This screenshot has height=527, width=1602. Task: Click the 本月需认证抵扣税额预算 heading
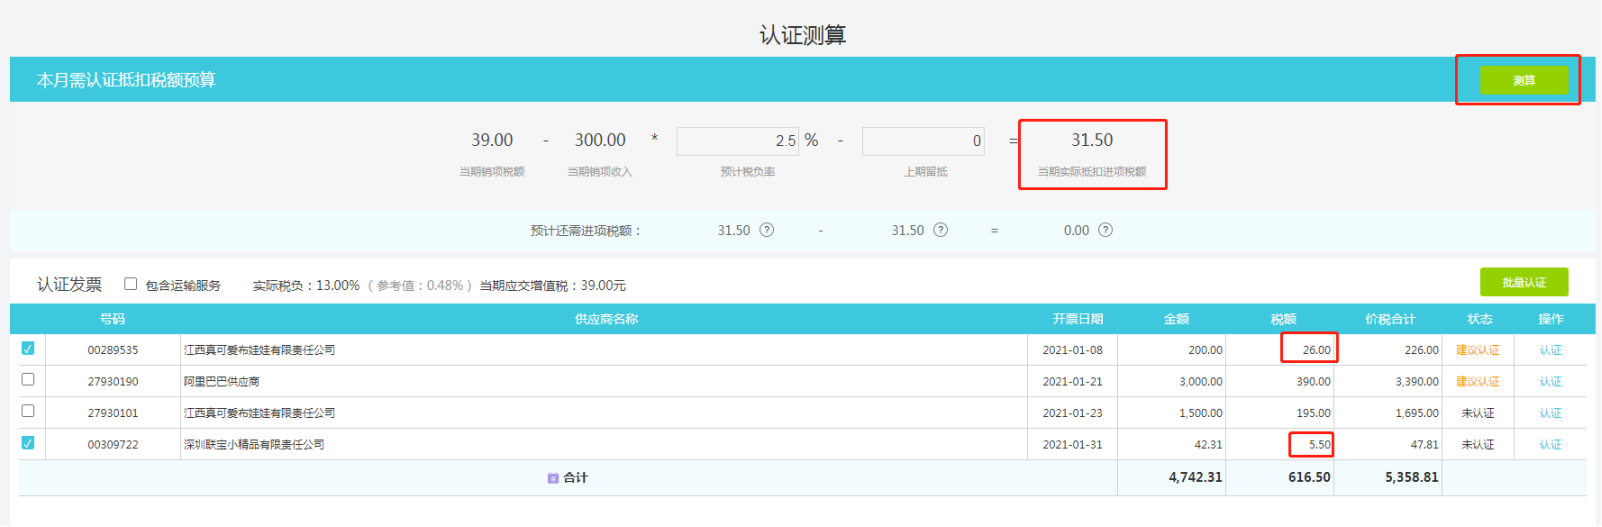tap(126, 80)
